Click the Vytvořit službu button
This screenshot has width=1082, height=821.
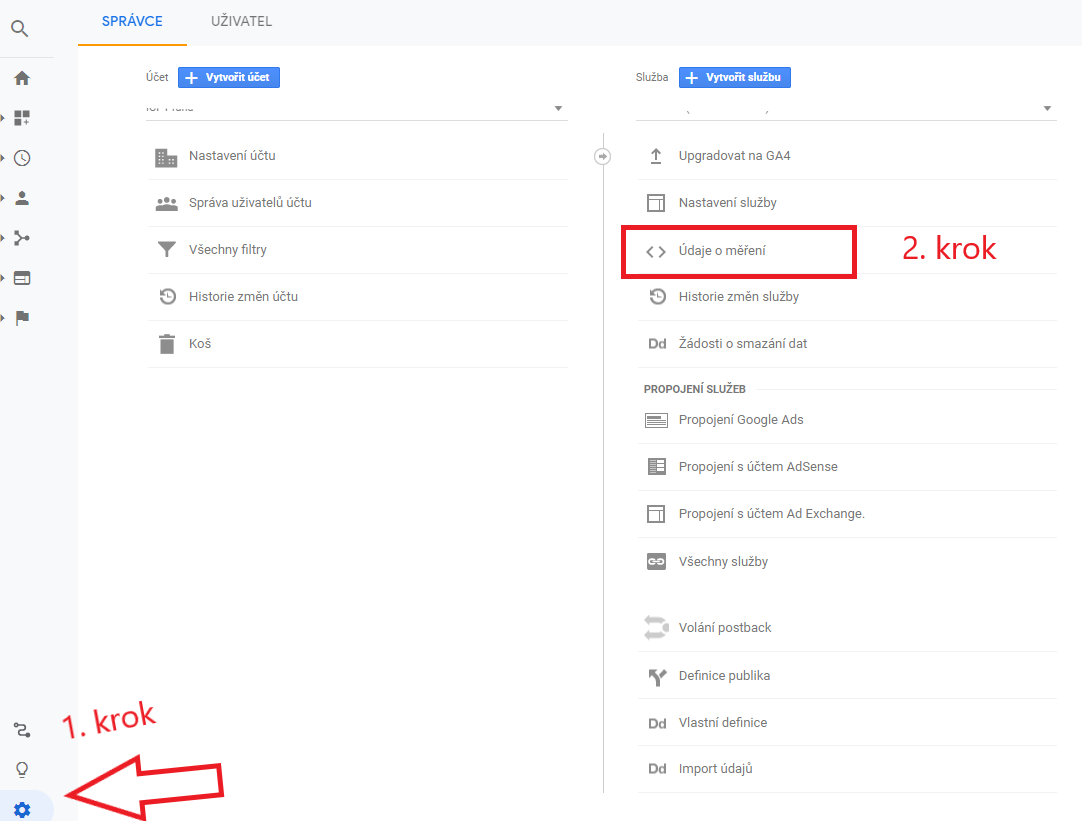pos(735,77)
